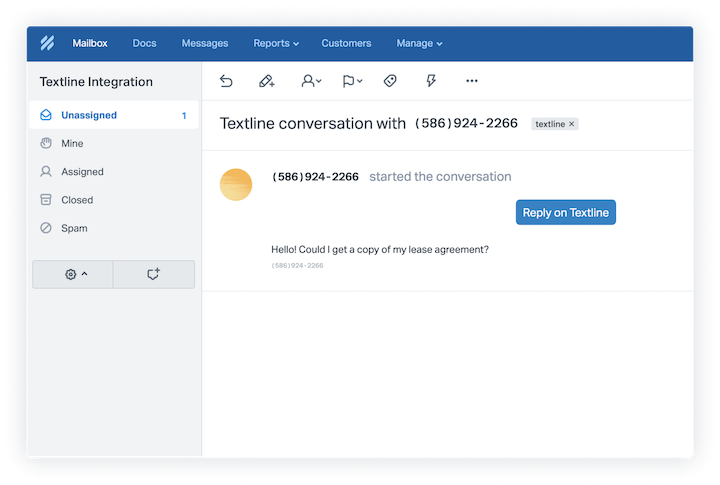Open the Assigned folder

[113, 172]
